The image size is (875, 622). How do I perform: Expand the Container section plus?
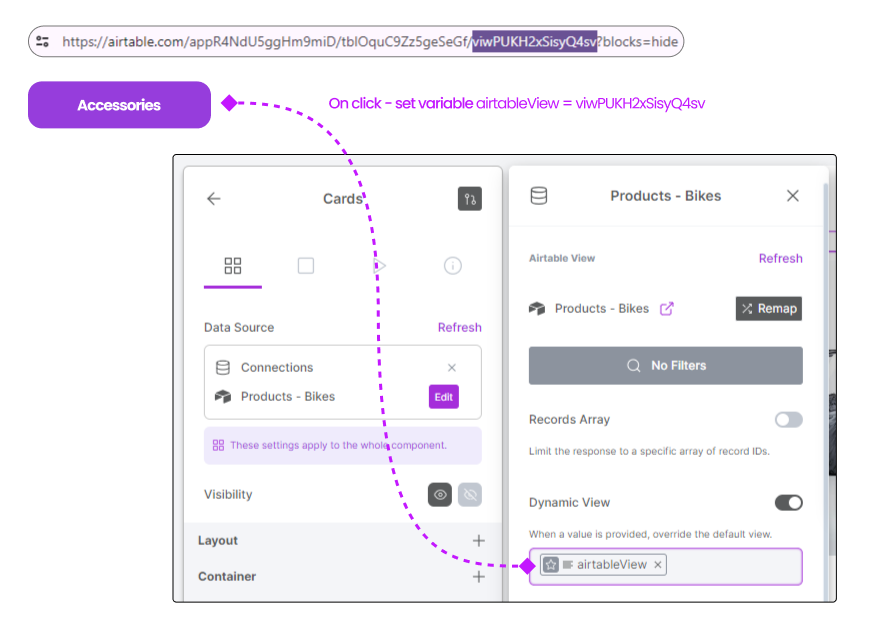(x=479, y=577)
